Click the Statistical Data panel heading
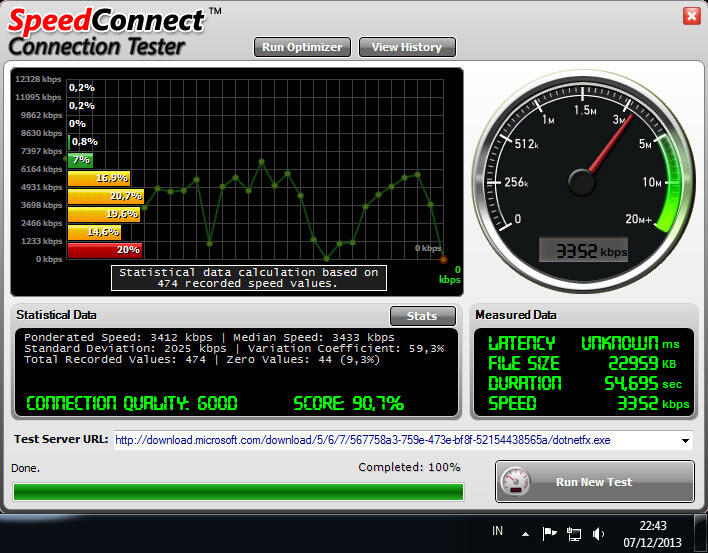This screenshot has width=708, height=553. coord(56,315)
